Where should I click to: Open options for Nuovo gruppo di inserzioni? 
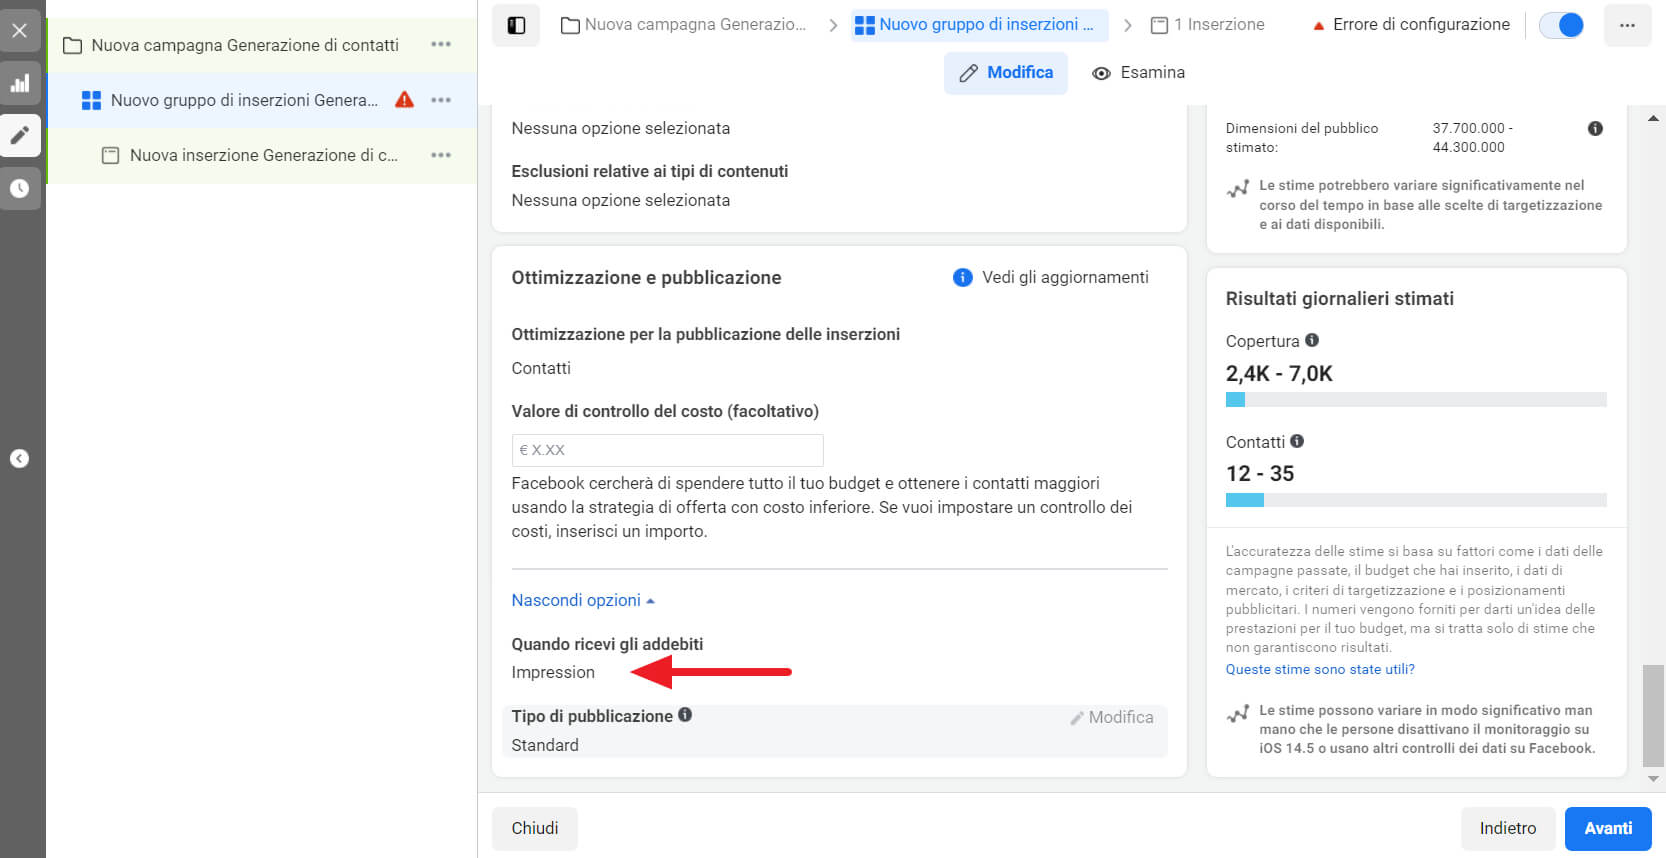click(441, 100)
